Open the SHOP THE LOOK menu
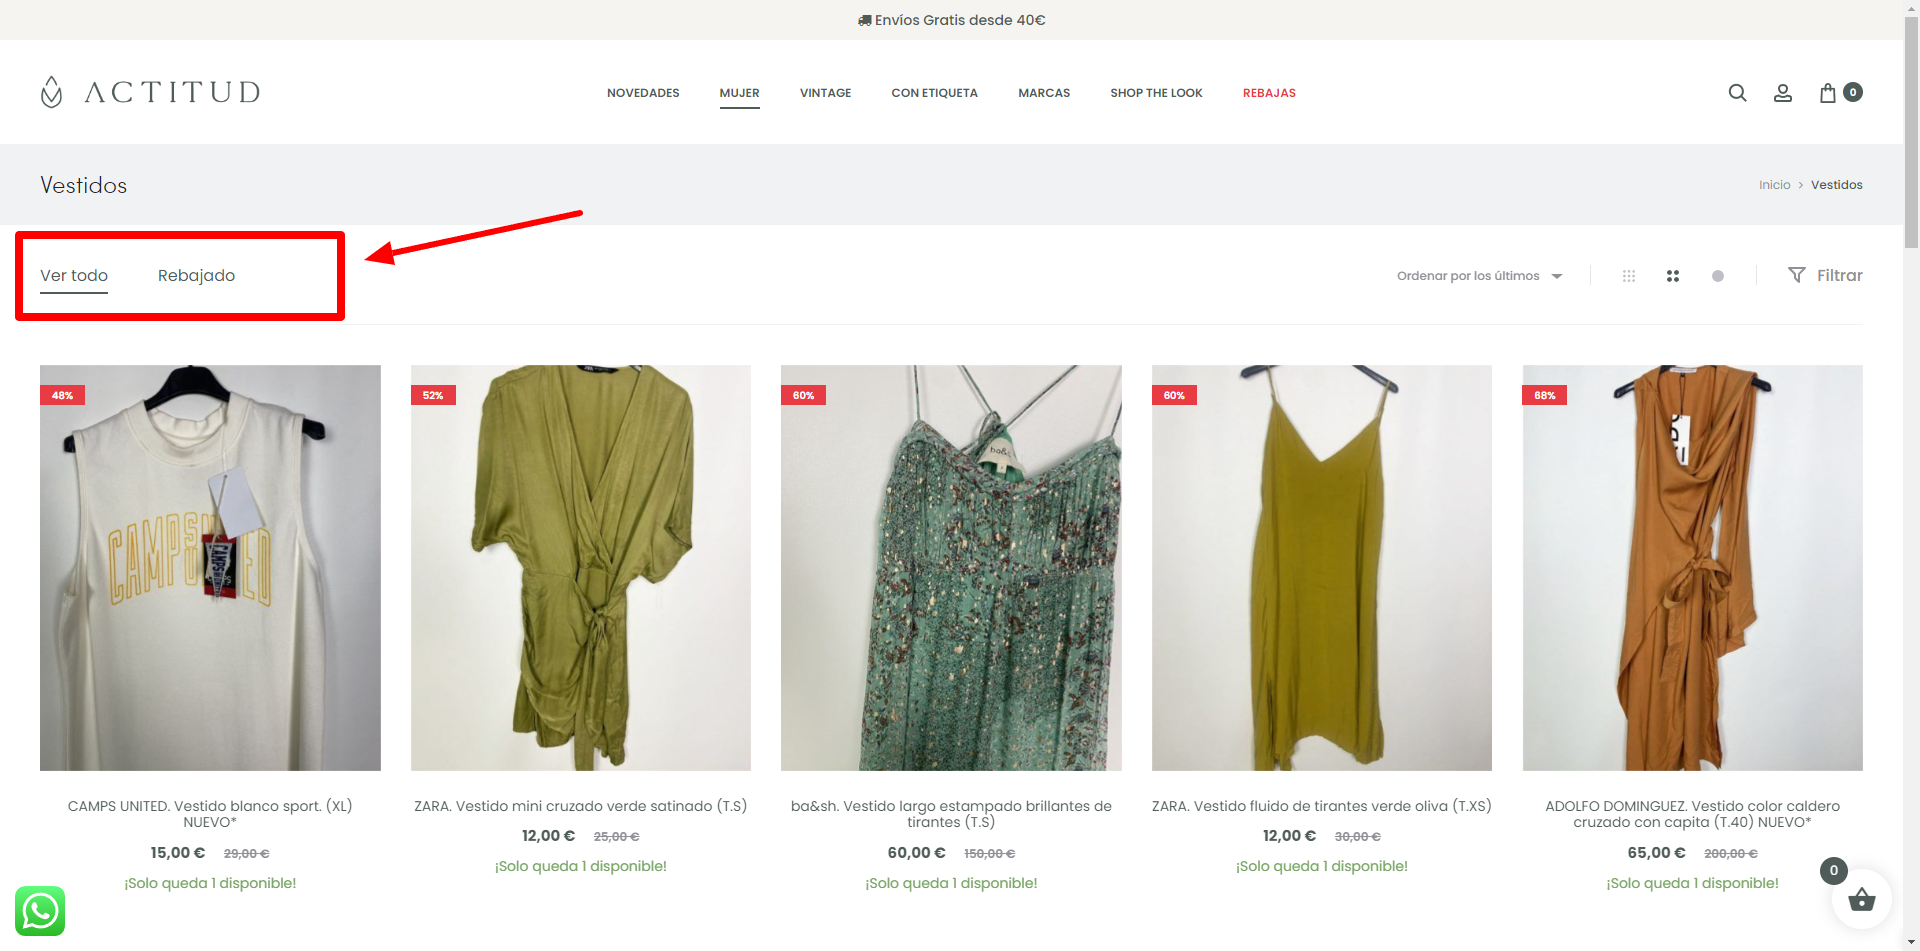The width and height of the screenshot is (1920, 951). pyautogui.click(x=1156, y=93)
